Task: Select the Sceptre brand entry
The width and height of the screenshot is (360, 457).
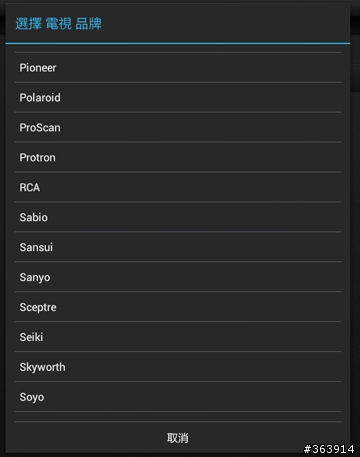Action: click(x=178, y=307)
